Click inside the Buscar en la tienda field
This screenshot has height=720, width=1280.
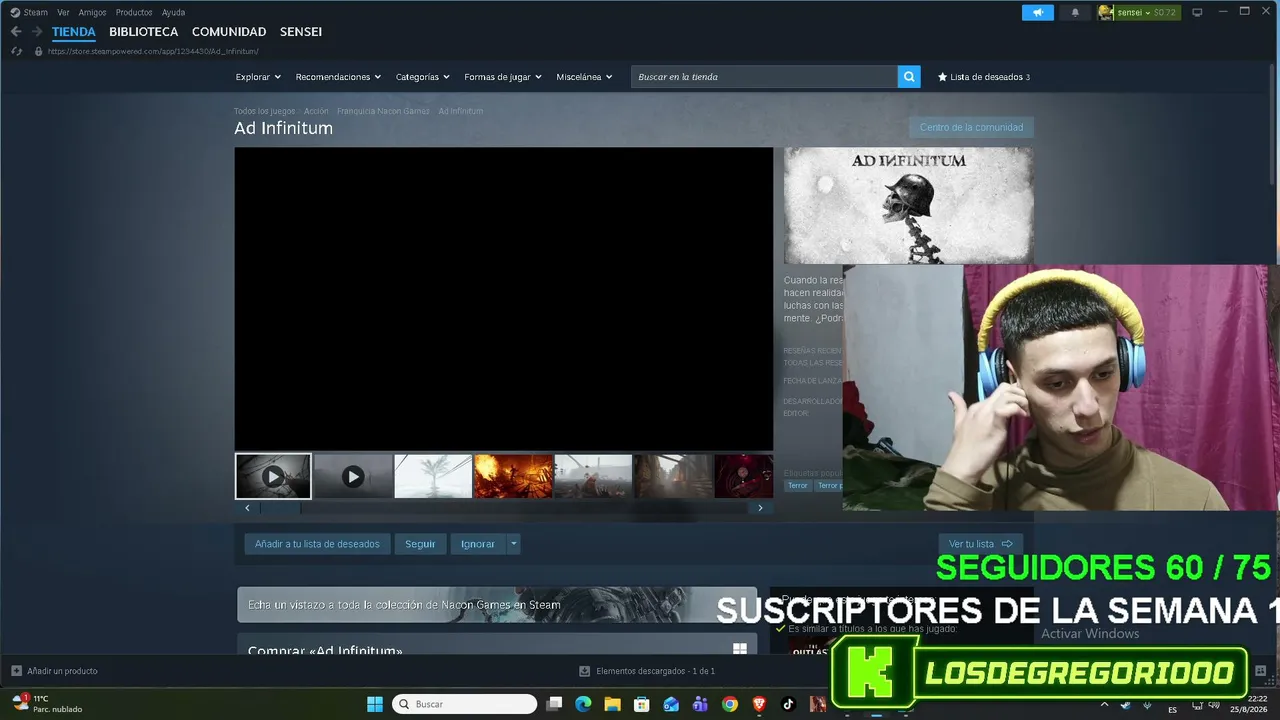[x=764, y=77]
